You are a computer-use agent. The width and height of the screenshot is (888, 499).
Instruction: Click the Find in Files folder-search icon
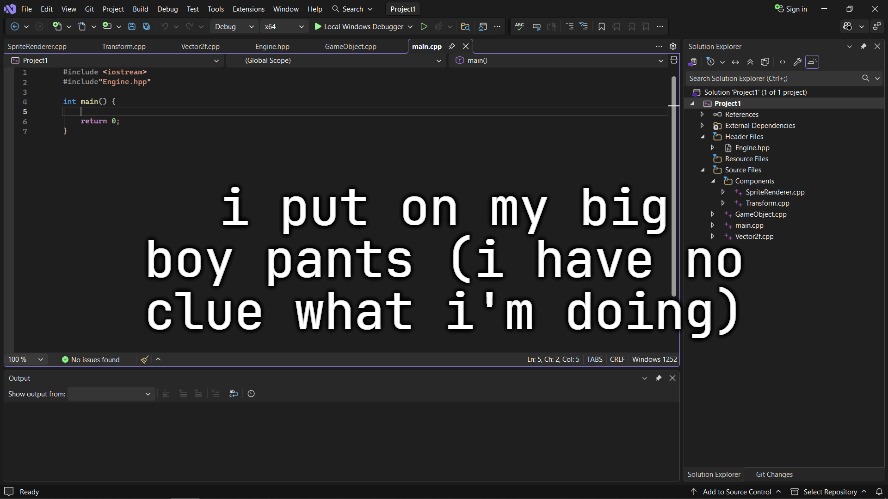click(x=465, y=27)
